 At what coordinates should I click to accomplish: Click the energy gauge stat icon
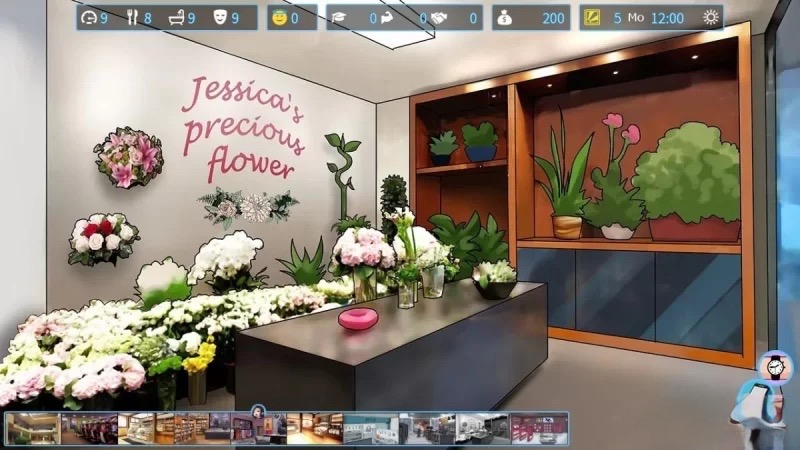tap(89, 17)
